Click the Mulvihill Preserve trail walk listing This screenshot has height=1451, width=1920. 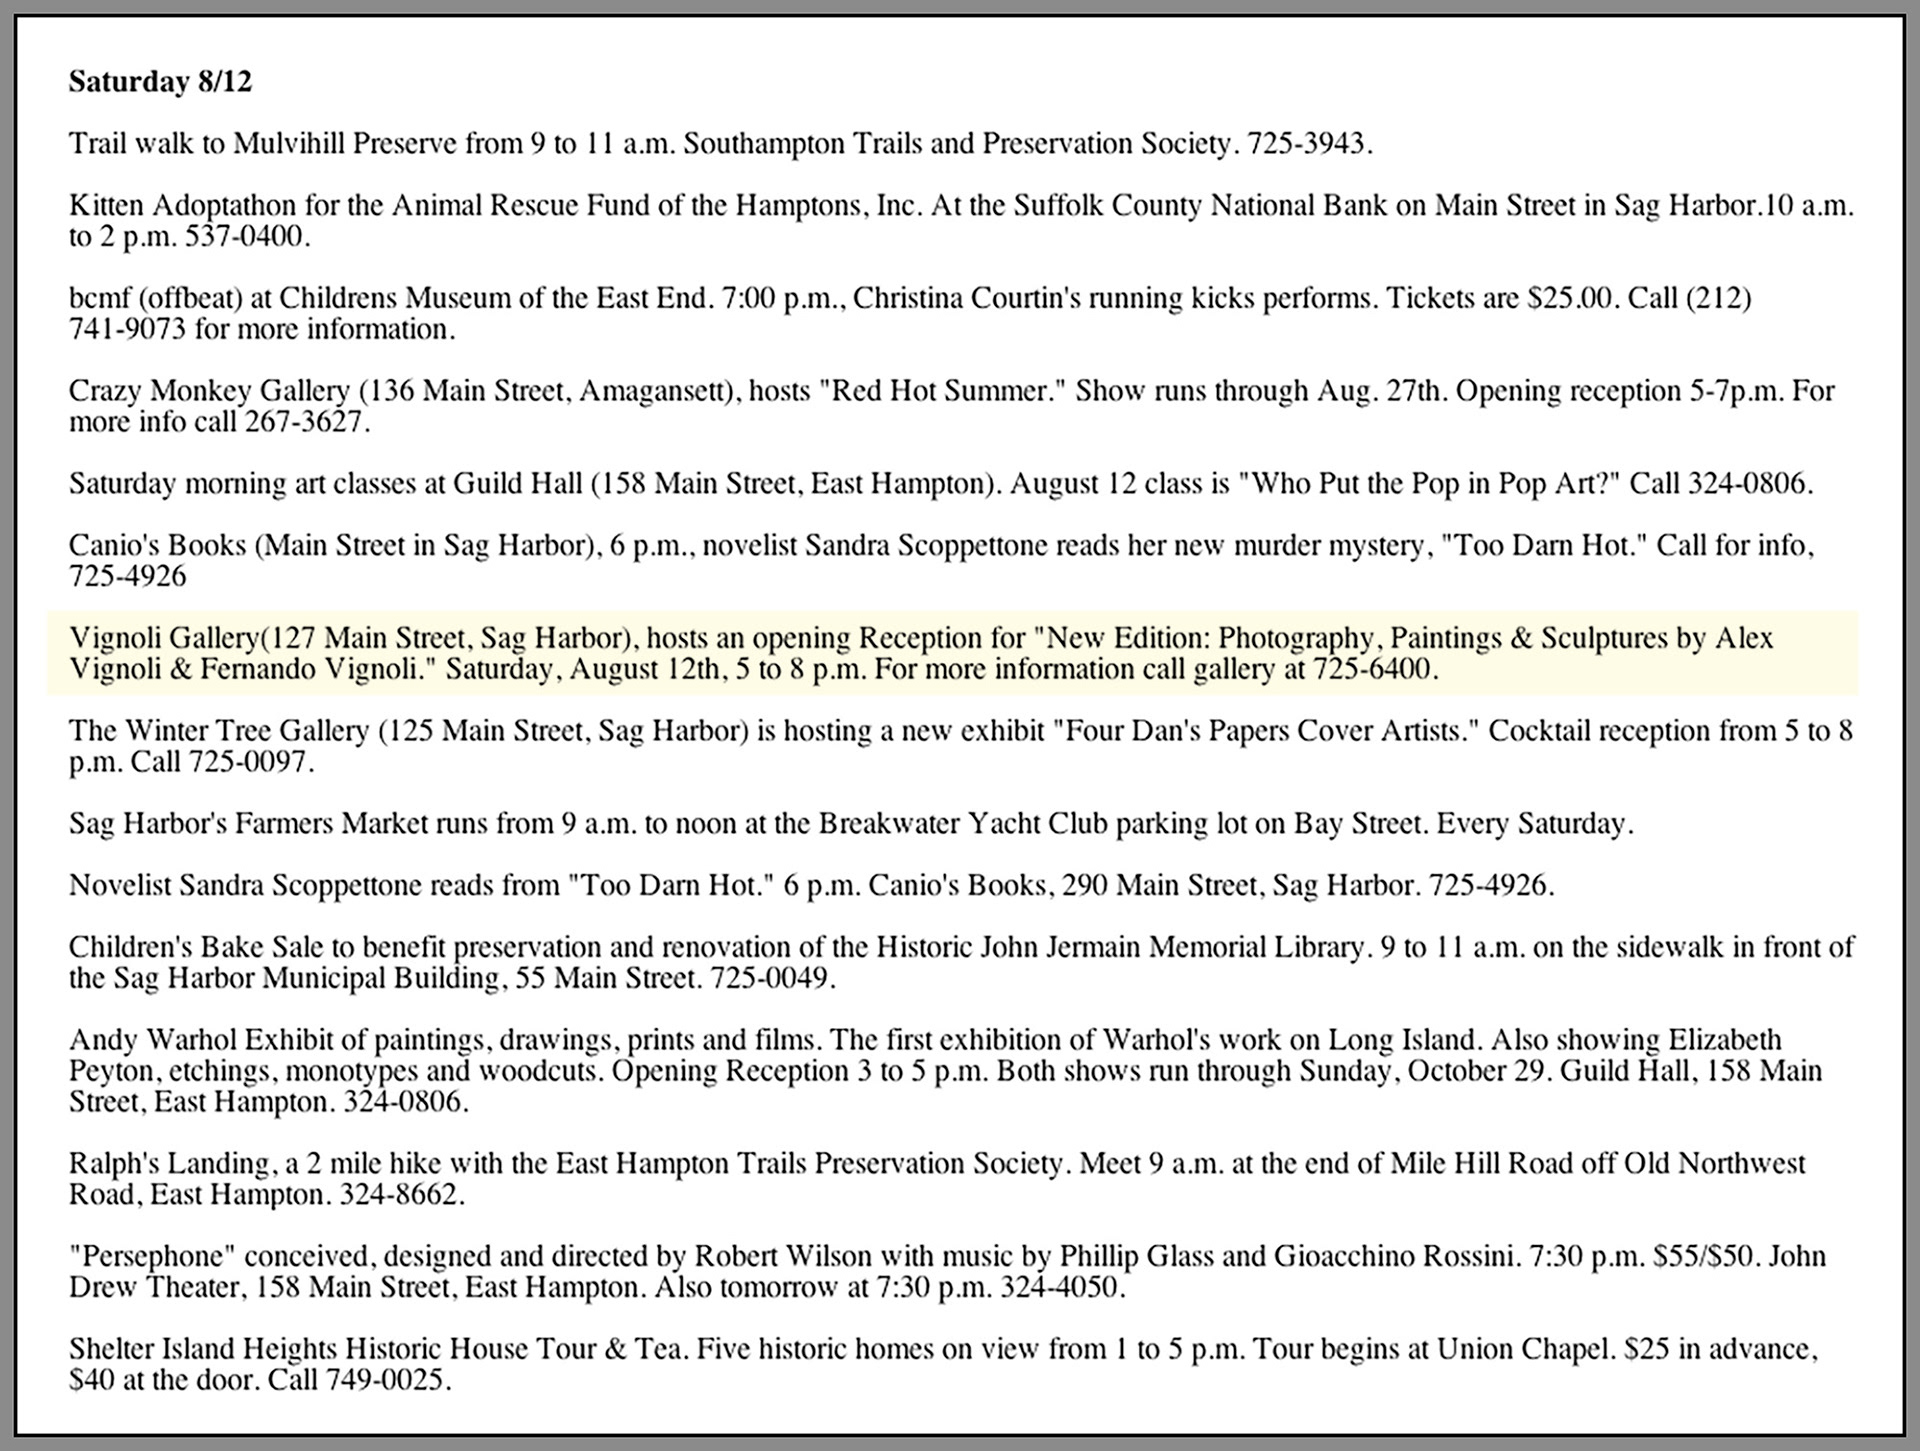720,144
